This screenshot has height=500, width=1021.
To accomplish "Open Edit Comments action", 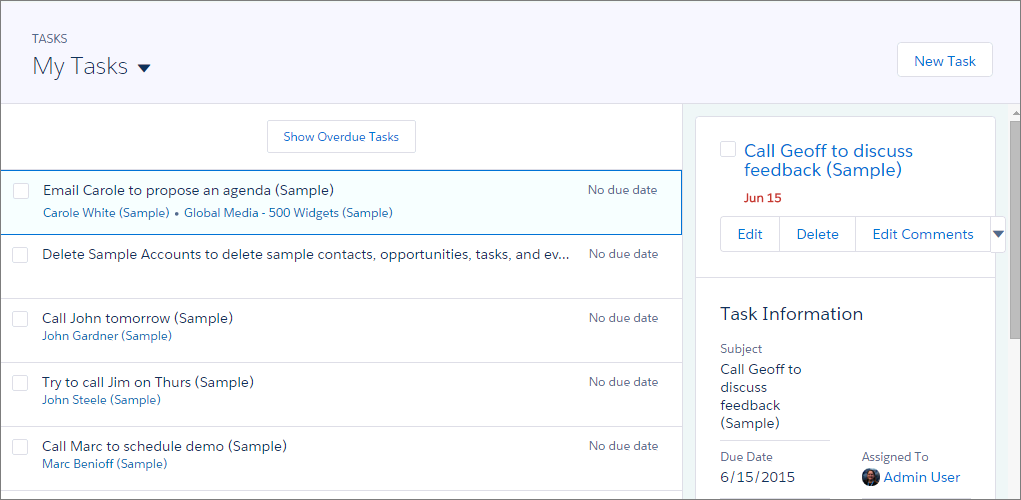I will click(x=923, y=234).
